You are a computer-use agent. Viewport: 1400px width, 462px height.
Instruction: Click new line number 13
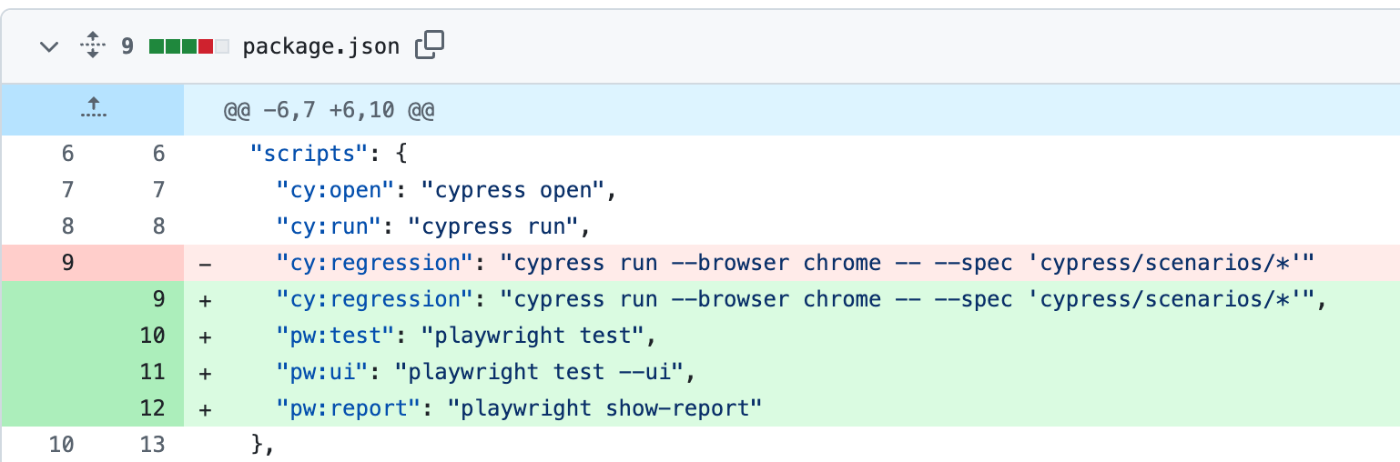(x=152, y=444)
